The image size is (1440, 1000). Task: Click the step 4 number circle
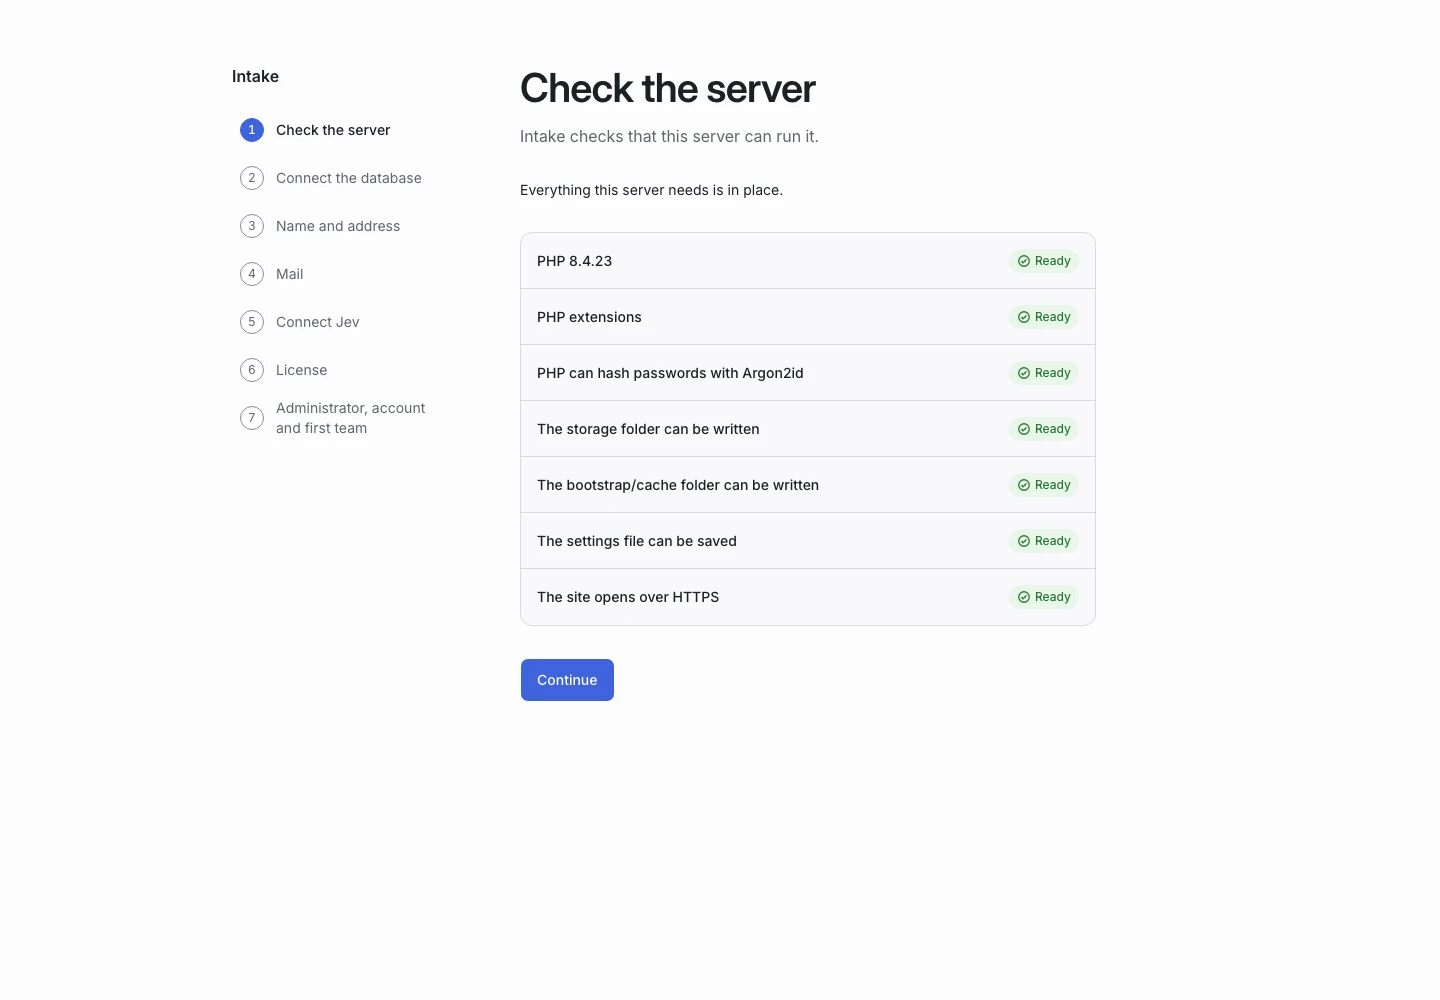point(252,274)
